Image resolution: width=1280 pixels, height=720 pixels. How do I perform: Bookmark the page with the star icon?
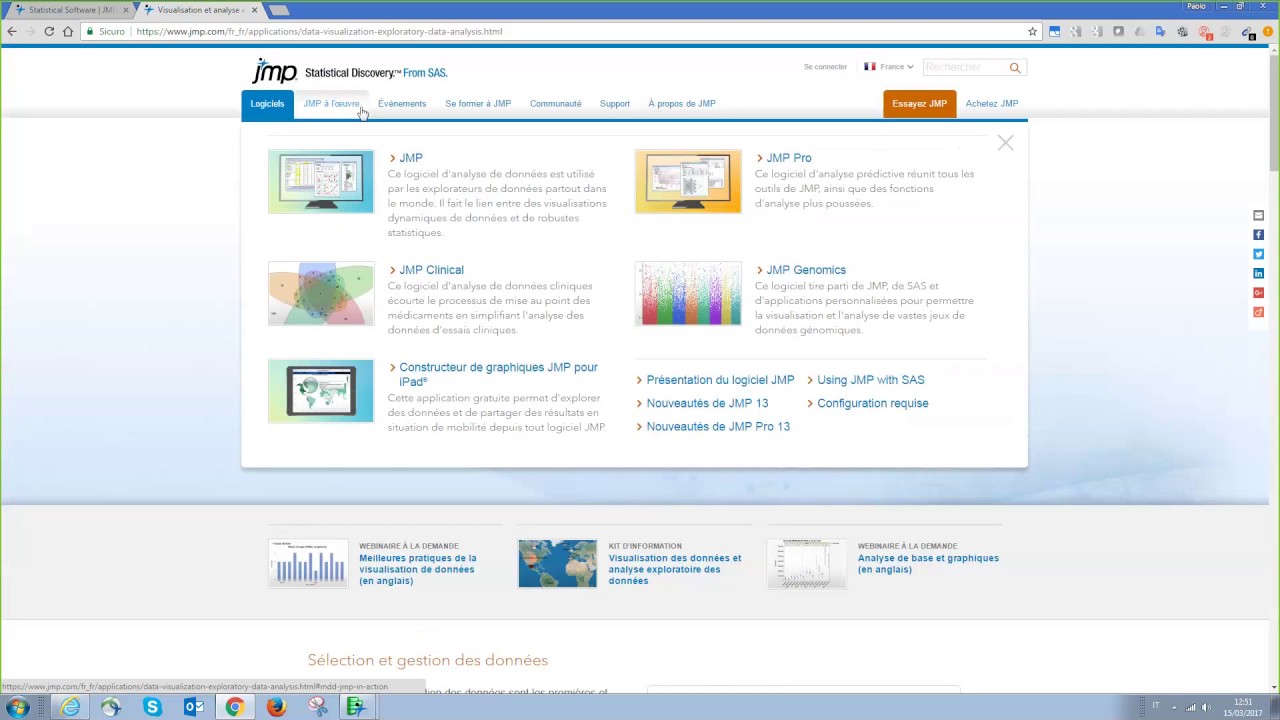click(x=1033, y=31)
